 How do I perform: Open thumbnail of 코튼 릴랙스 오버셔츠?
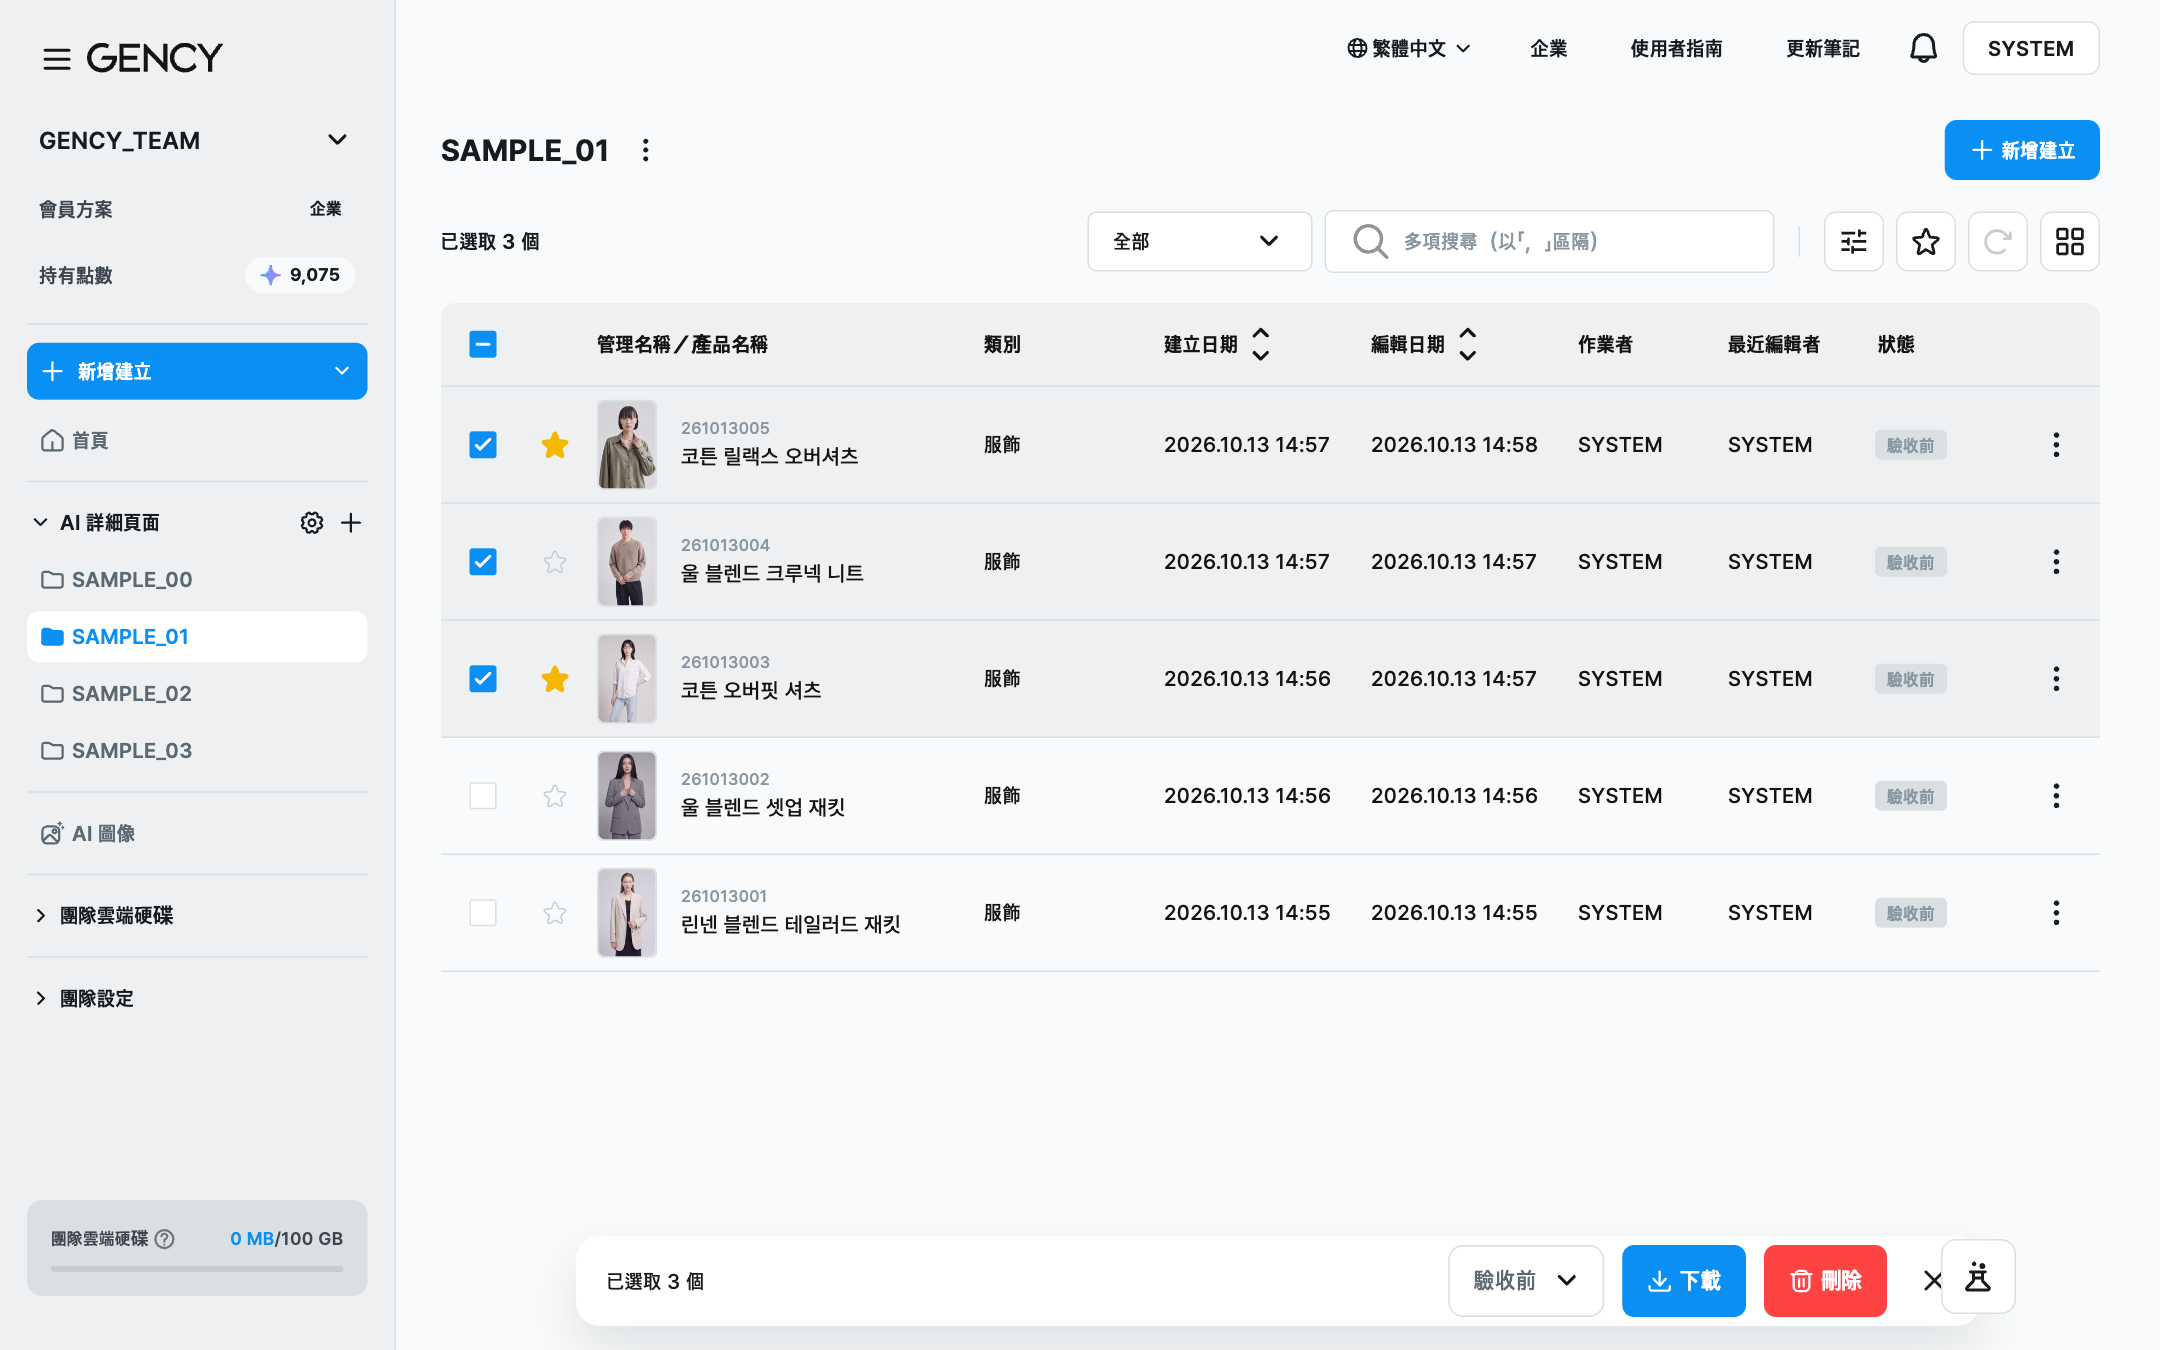pyautogui.click(x=627, y=445)
